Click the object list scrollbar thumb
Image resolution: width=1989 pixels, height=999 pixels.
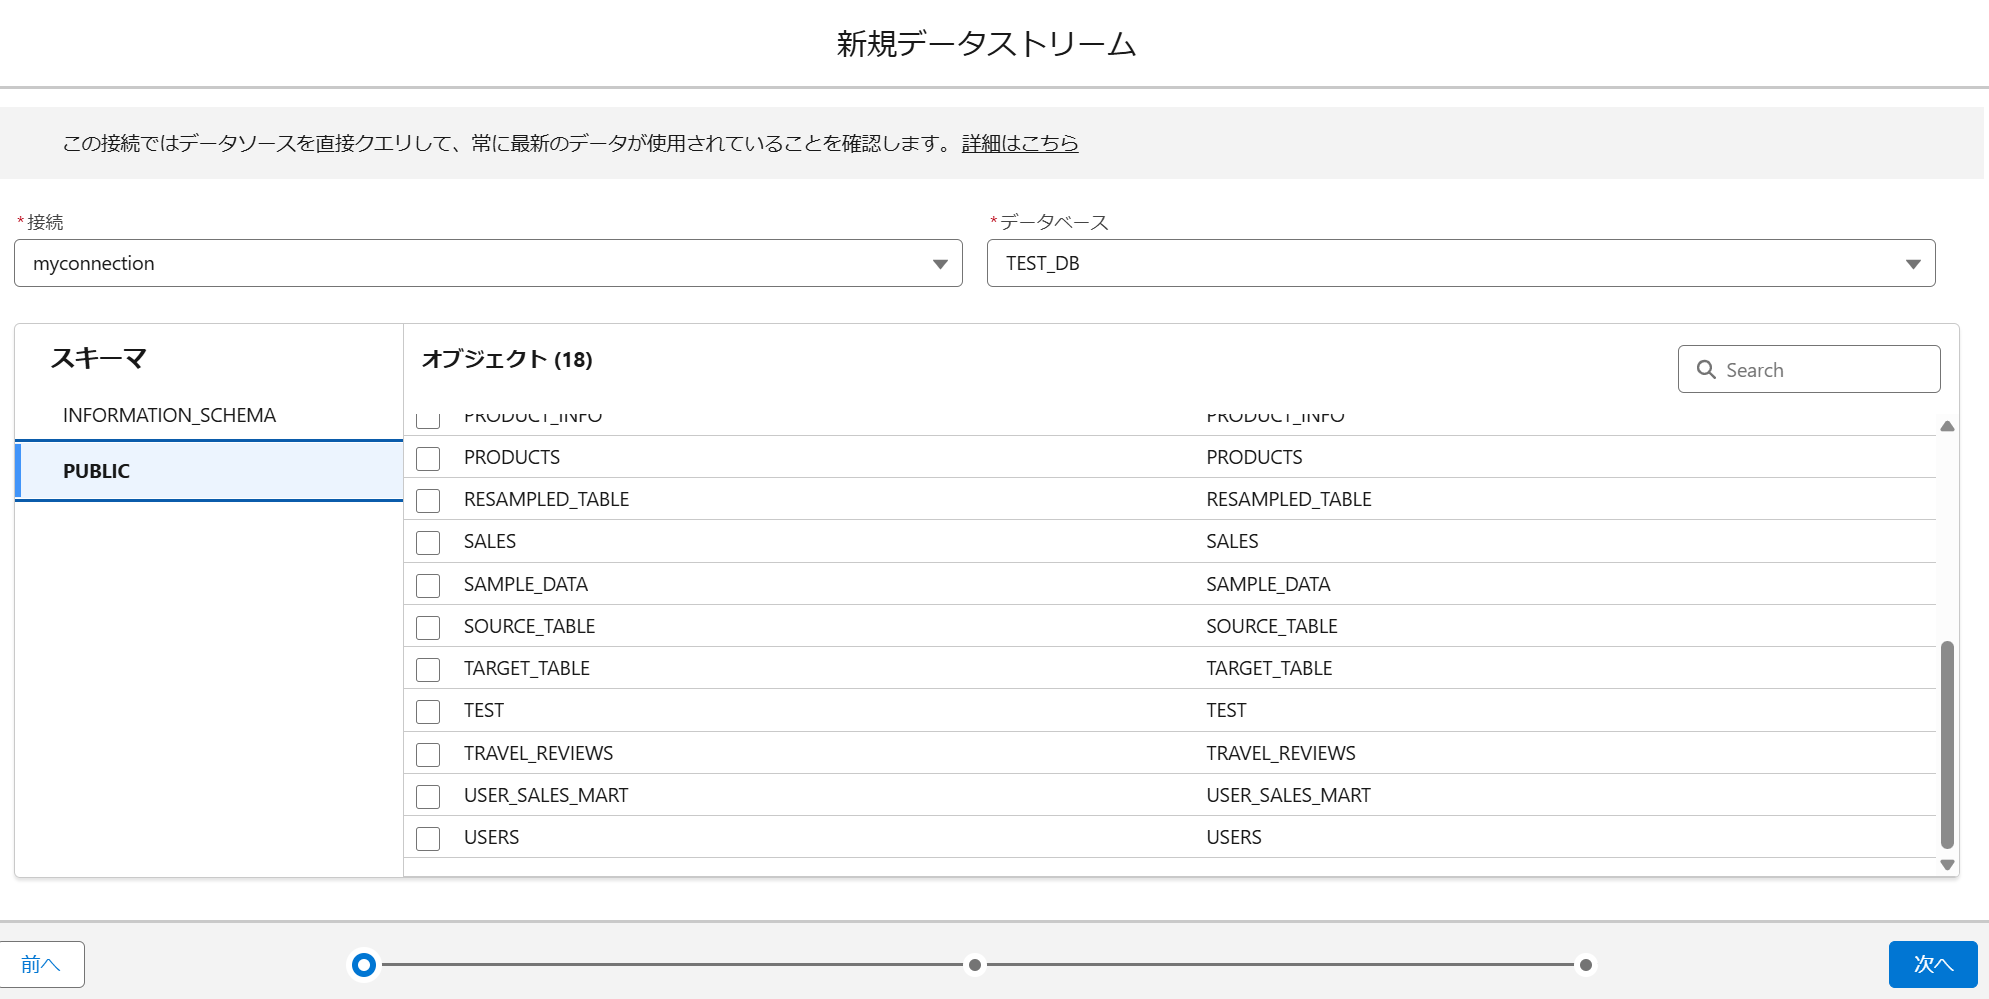coord(1947,744)
